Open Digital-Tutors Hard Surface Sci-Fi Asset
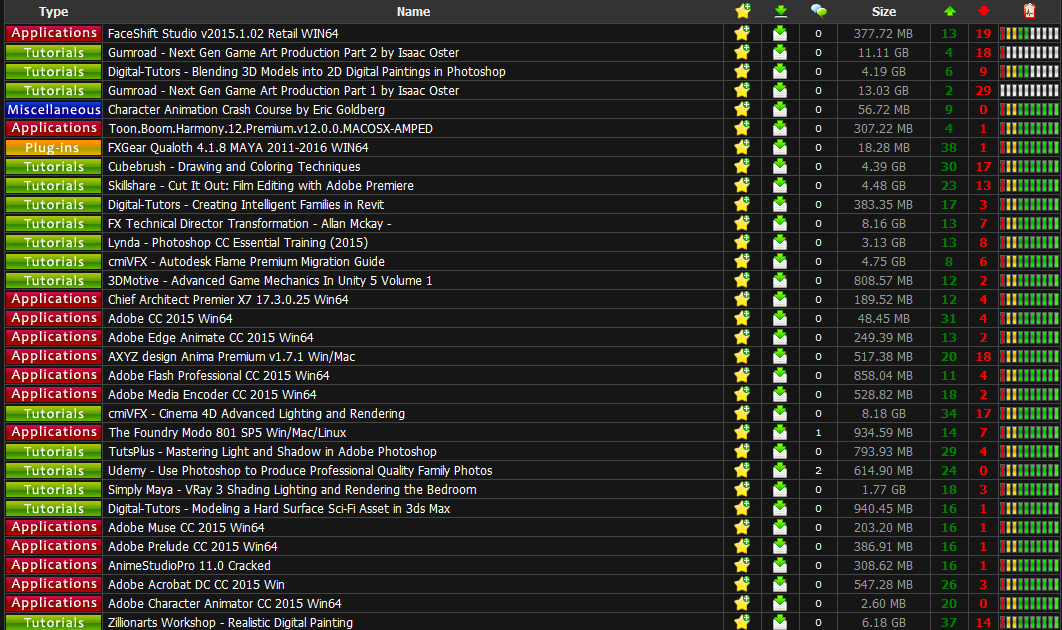The width and height of the screenshot is (1062, 630). point(279,507)
